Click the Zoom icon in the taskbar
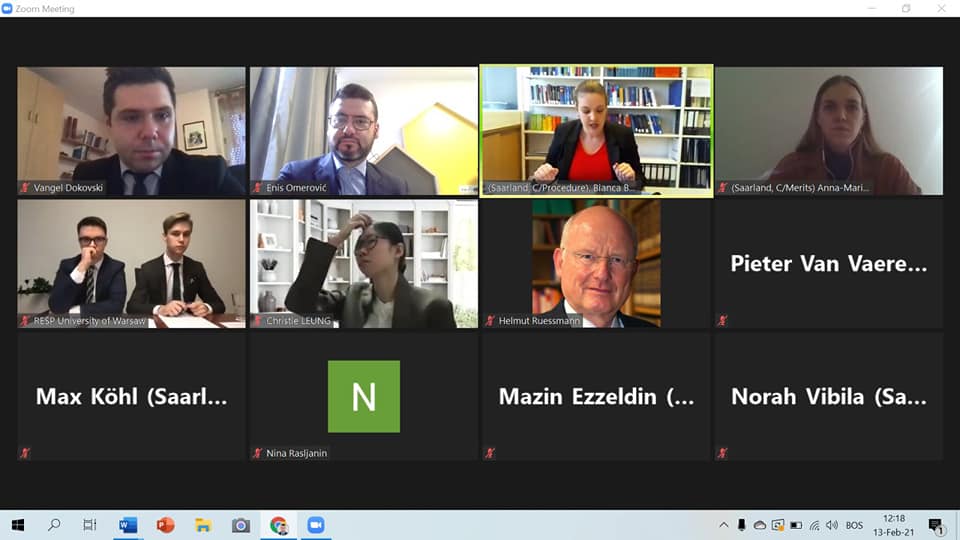 [316, 525]
